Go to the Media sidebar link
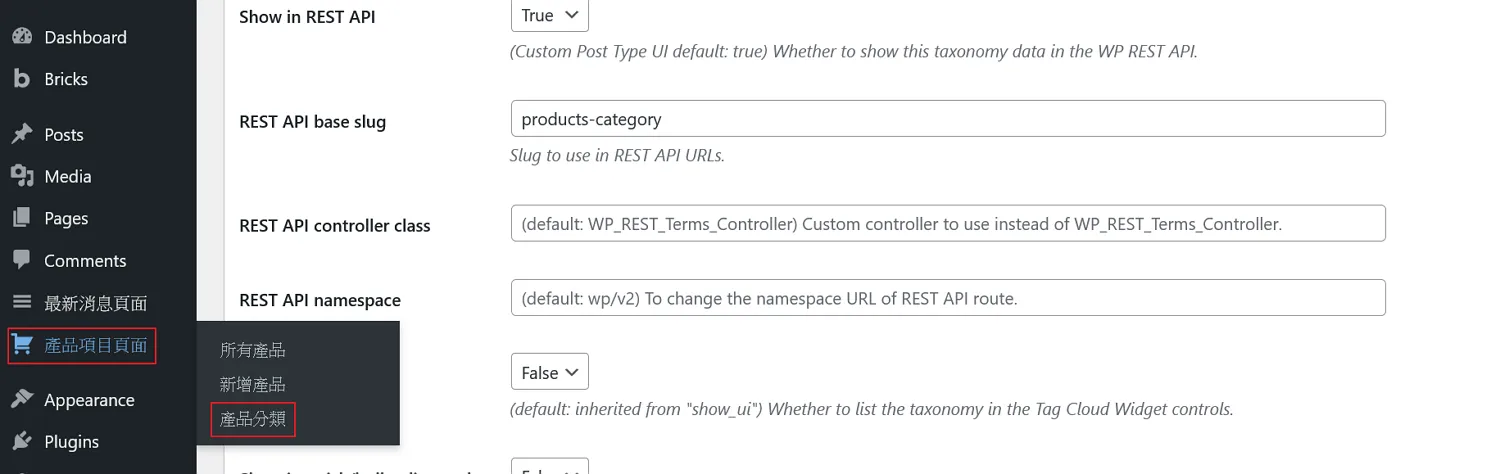The image size is (1500, 474). click(x=68, y=177)
